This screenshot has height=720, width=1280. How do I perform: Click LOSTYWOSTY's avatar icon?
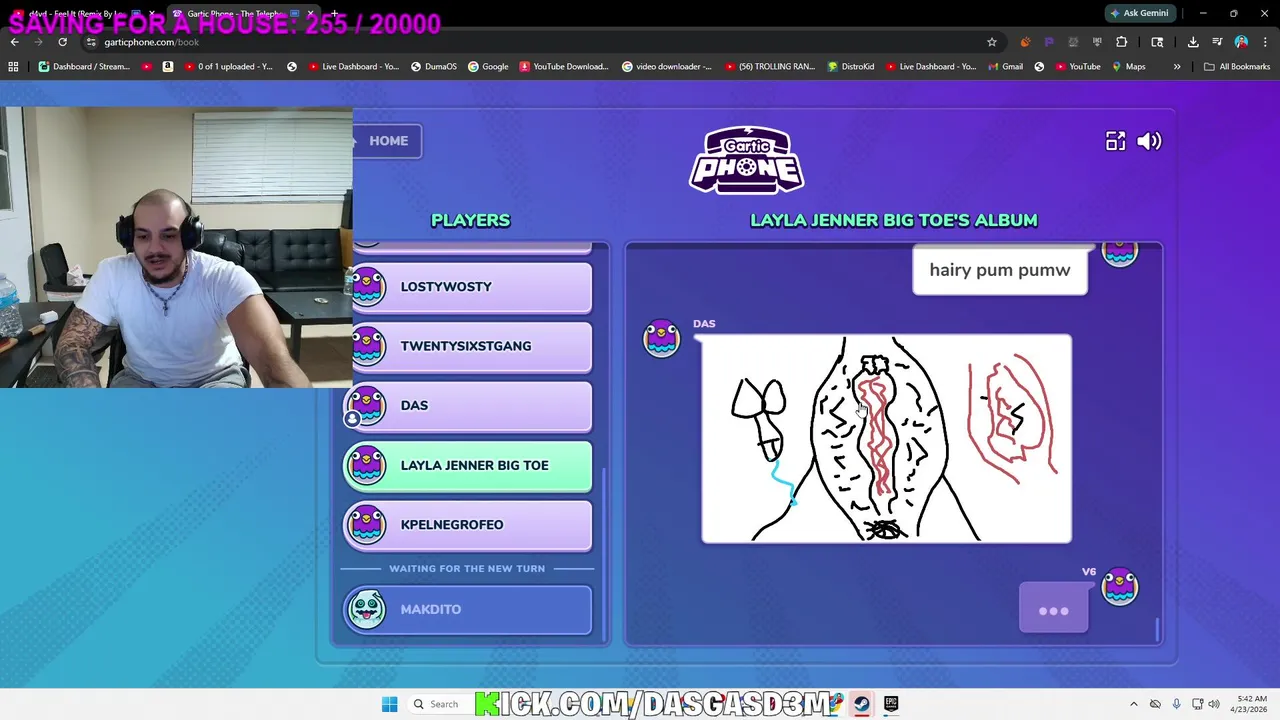[x=368, y=287]
